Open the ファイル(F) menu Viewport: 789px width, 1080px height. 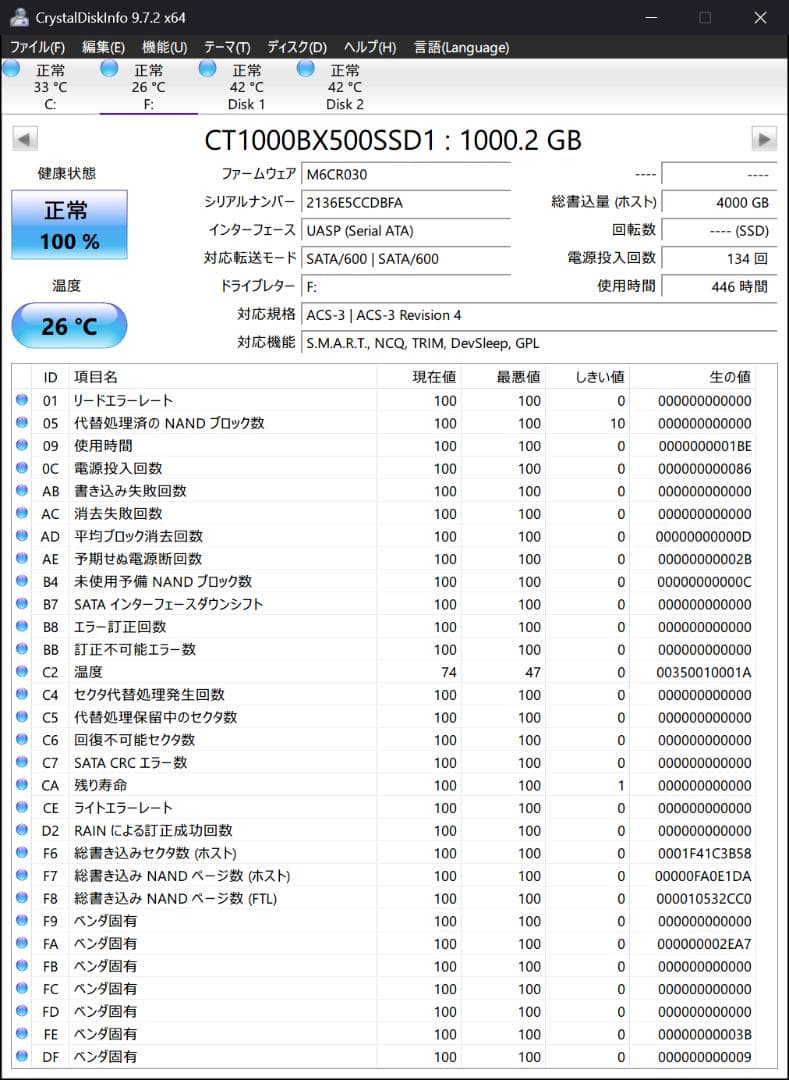point(37,48)
